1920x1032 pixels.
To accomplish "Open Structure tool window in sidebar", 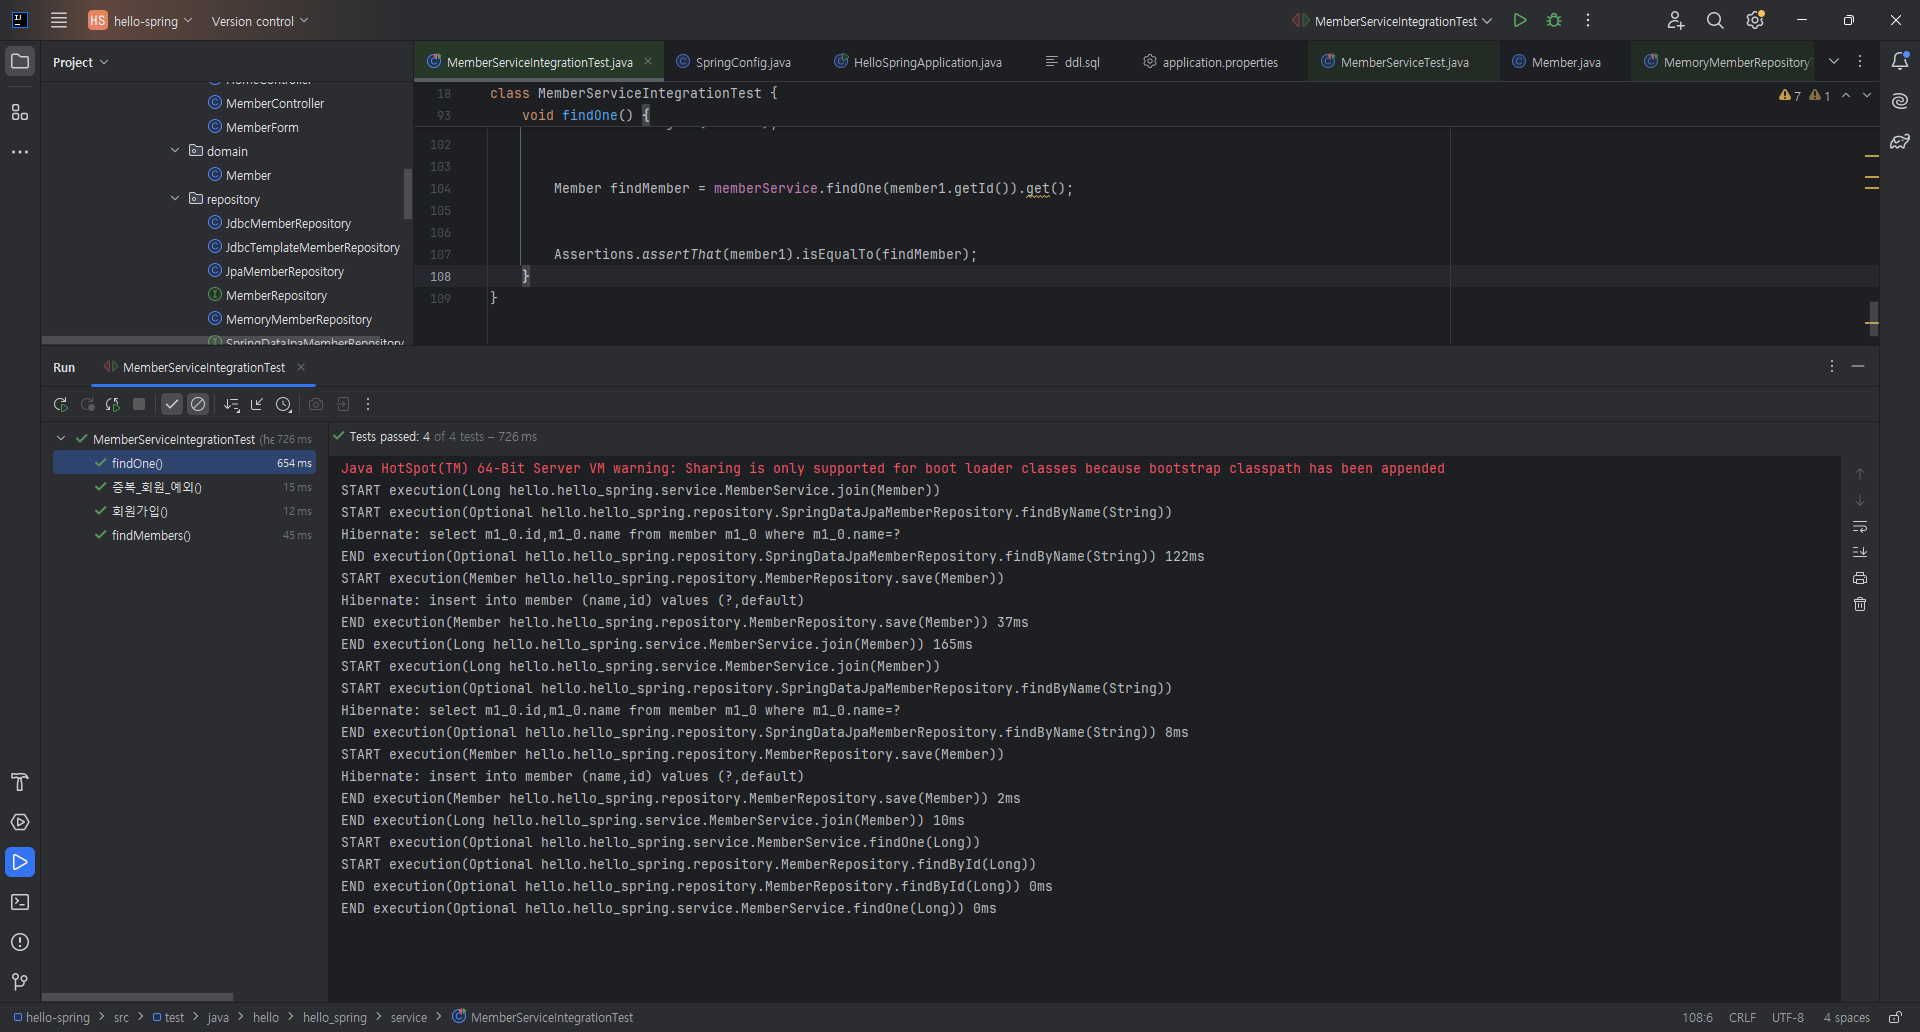I will pyautogui.click(x=20, y=112).
